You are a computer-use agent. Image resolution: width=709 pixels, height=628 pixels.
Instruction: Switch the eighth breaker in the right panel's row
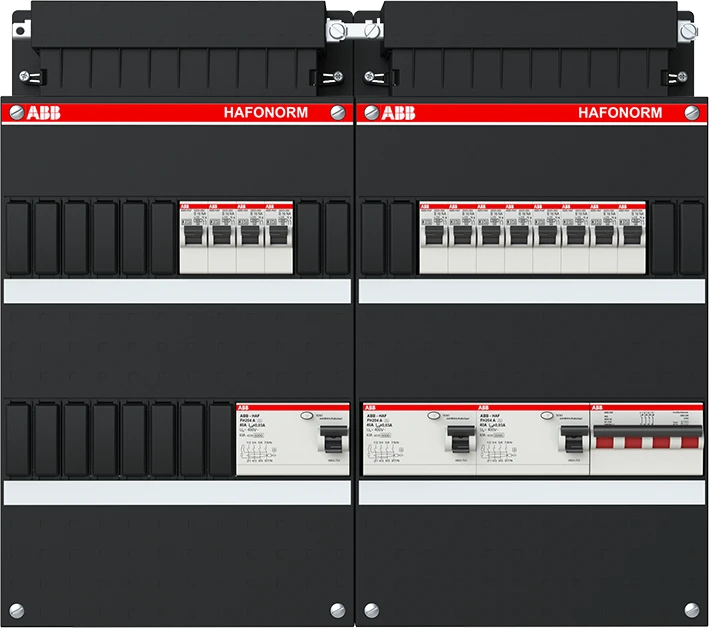coord(630,238)
